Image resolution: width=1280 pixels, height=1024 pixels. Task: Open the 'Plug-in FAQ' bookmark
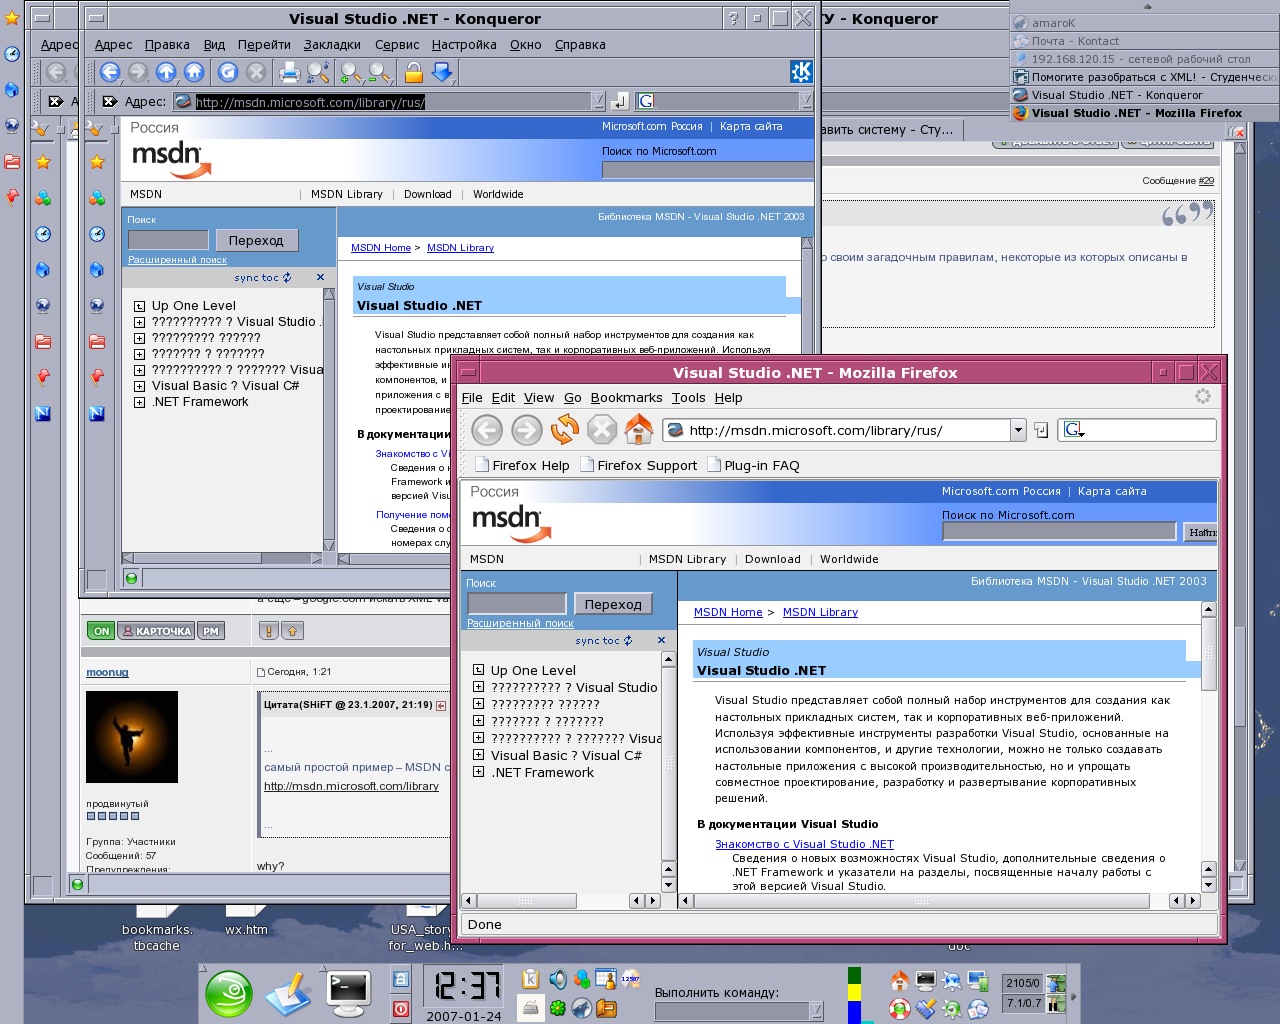point(753,465)
